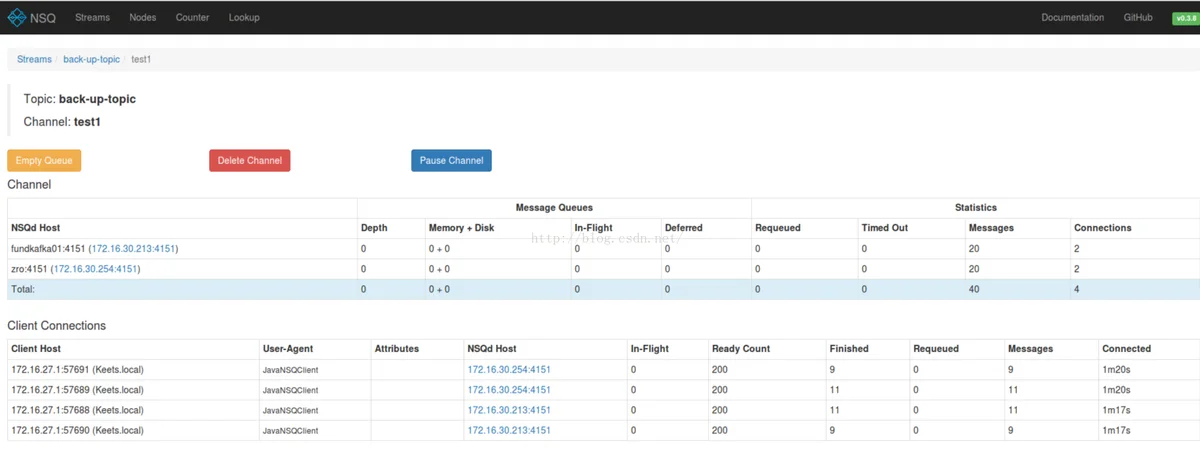Screen dimensions: 1200x461
Task: Click the NSQ logo icon
Action: tap(17, 17)
